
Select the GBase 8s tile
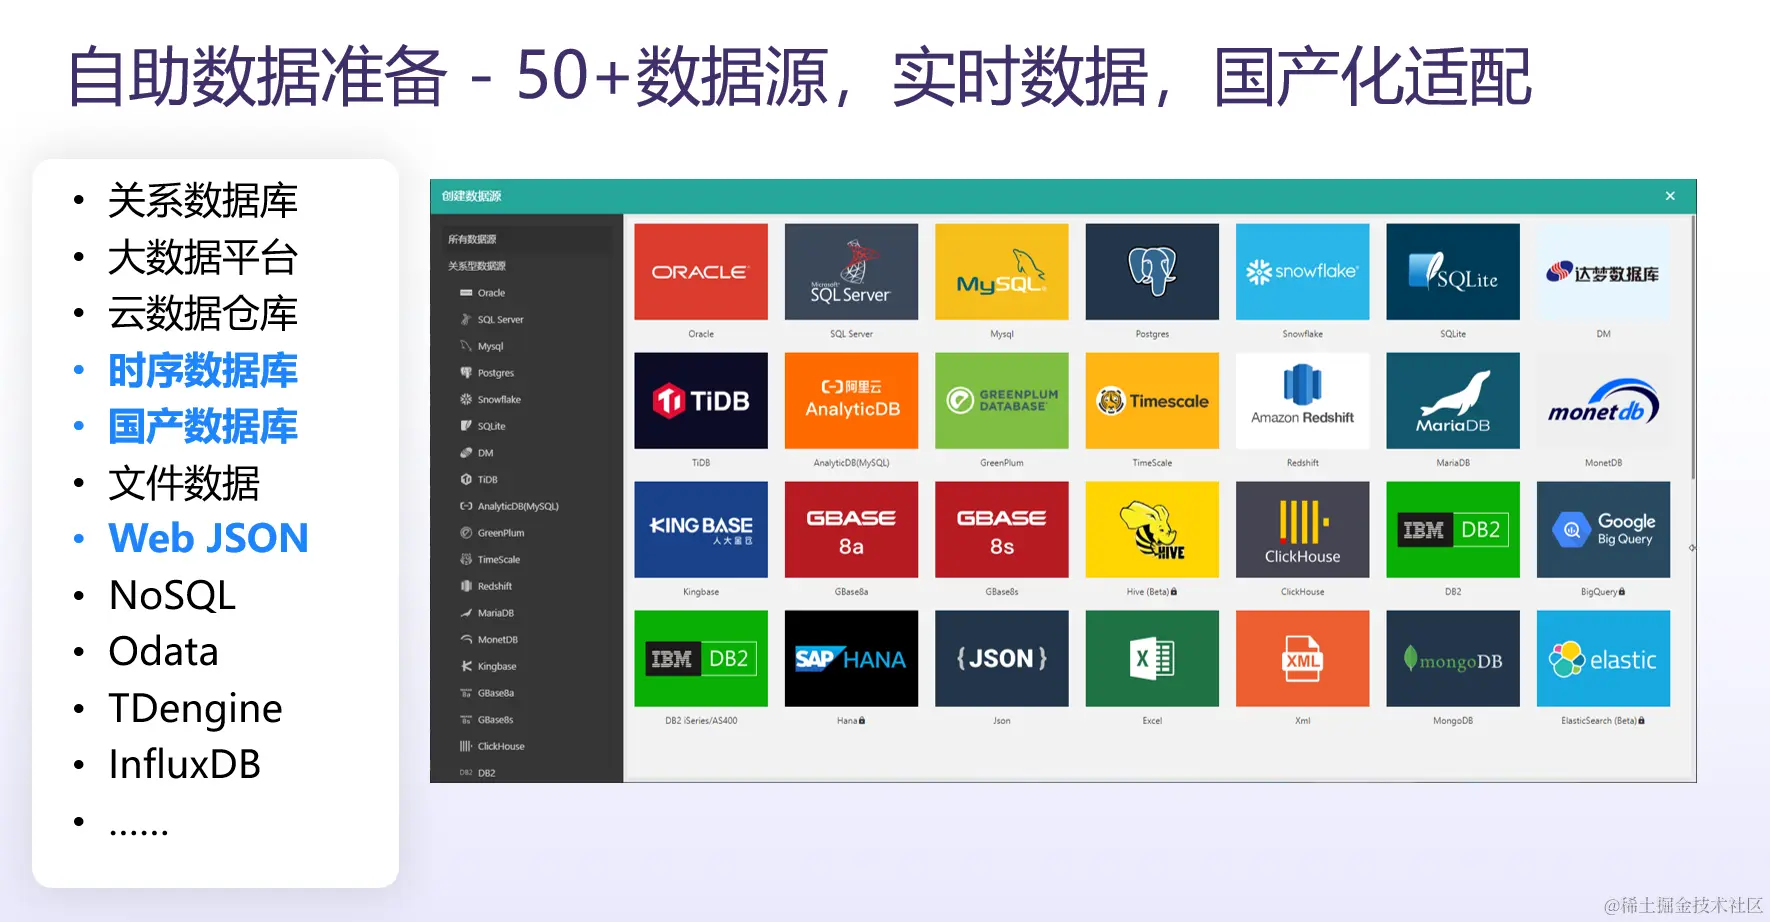(x=1002, y=530)
